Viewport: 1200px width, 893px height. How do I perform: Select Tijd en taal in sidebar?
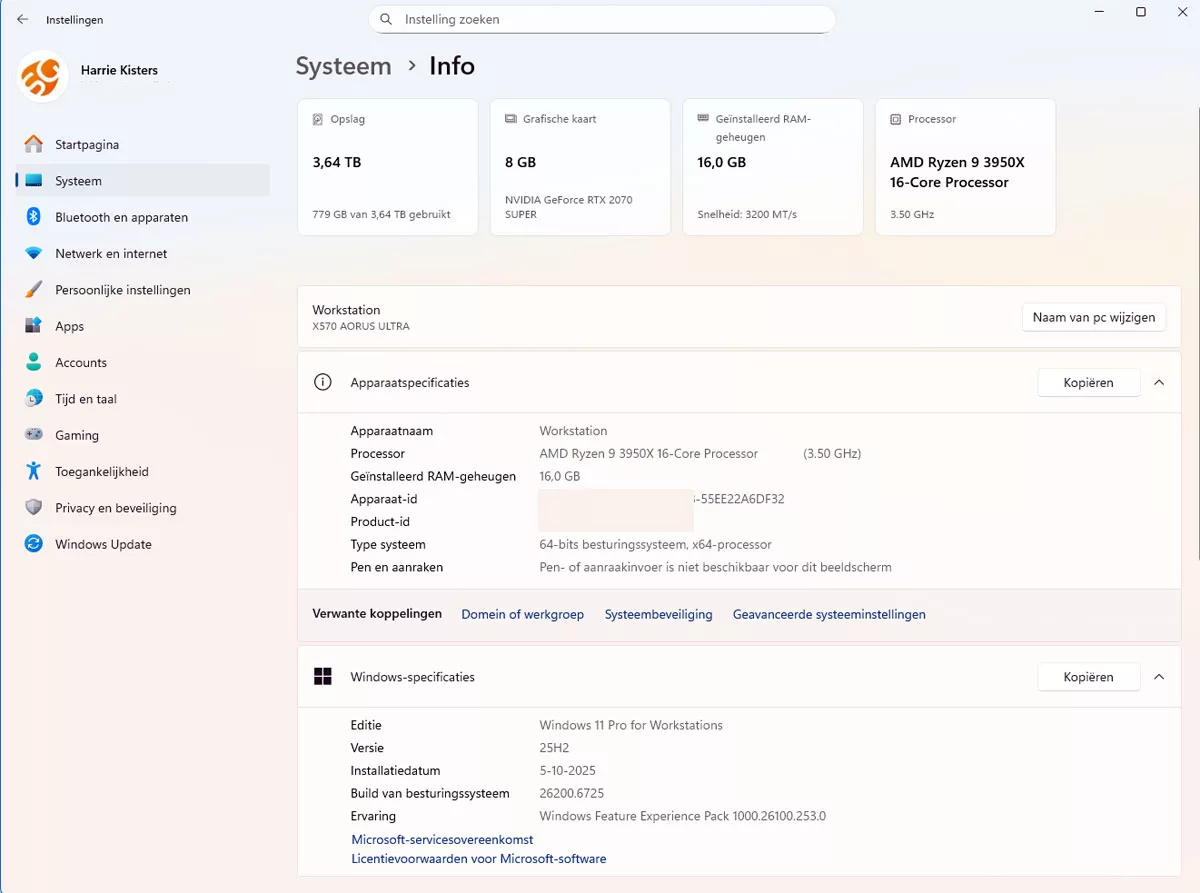[x=86, y=399]
